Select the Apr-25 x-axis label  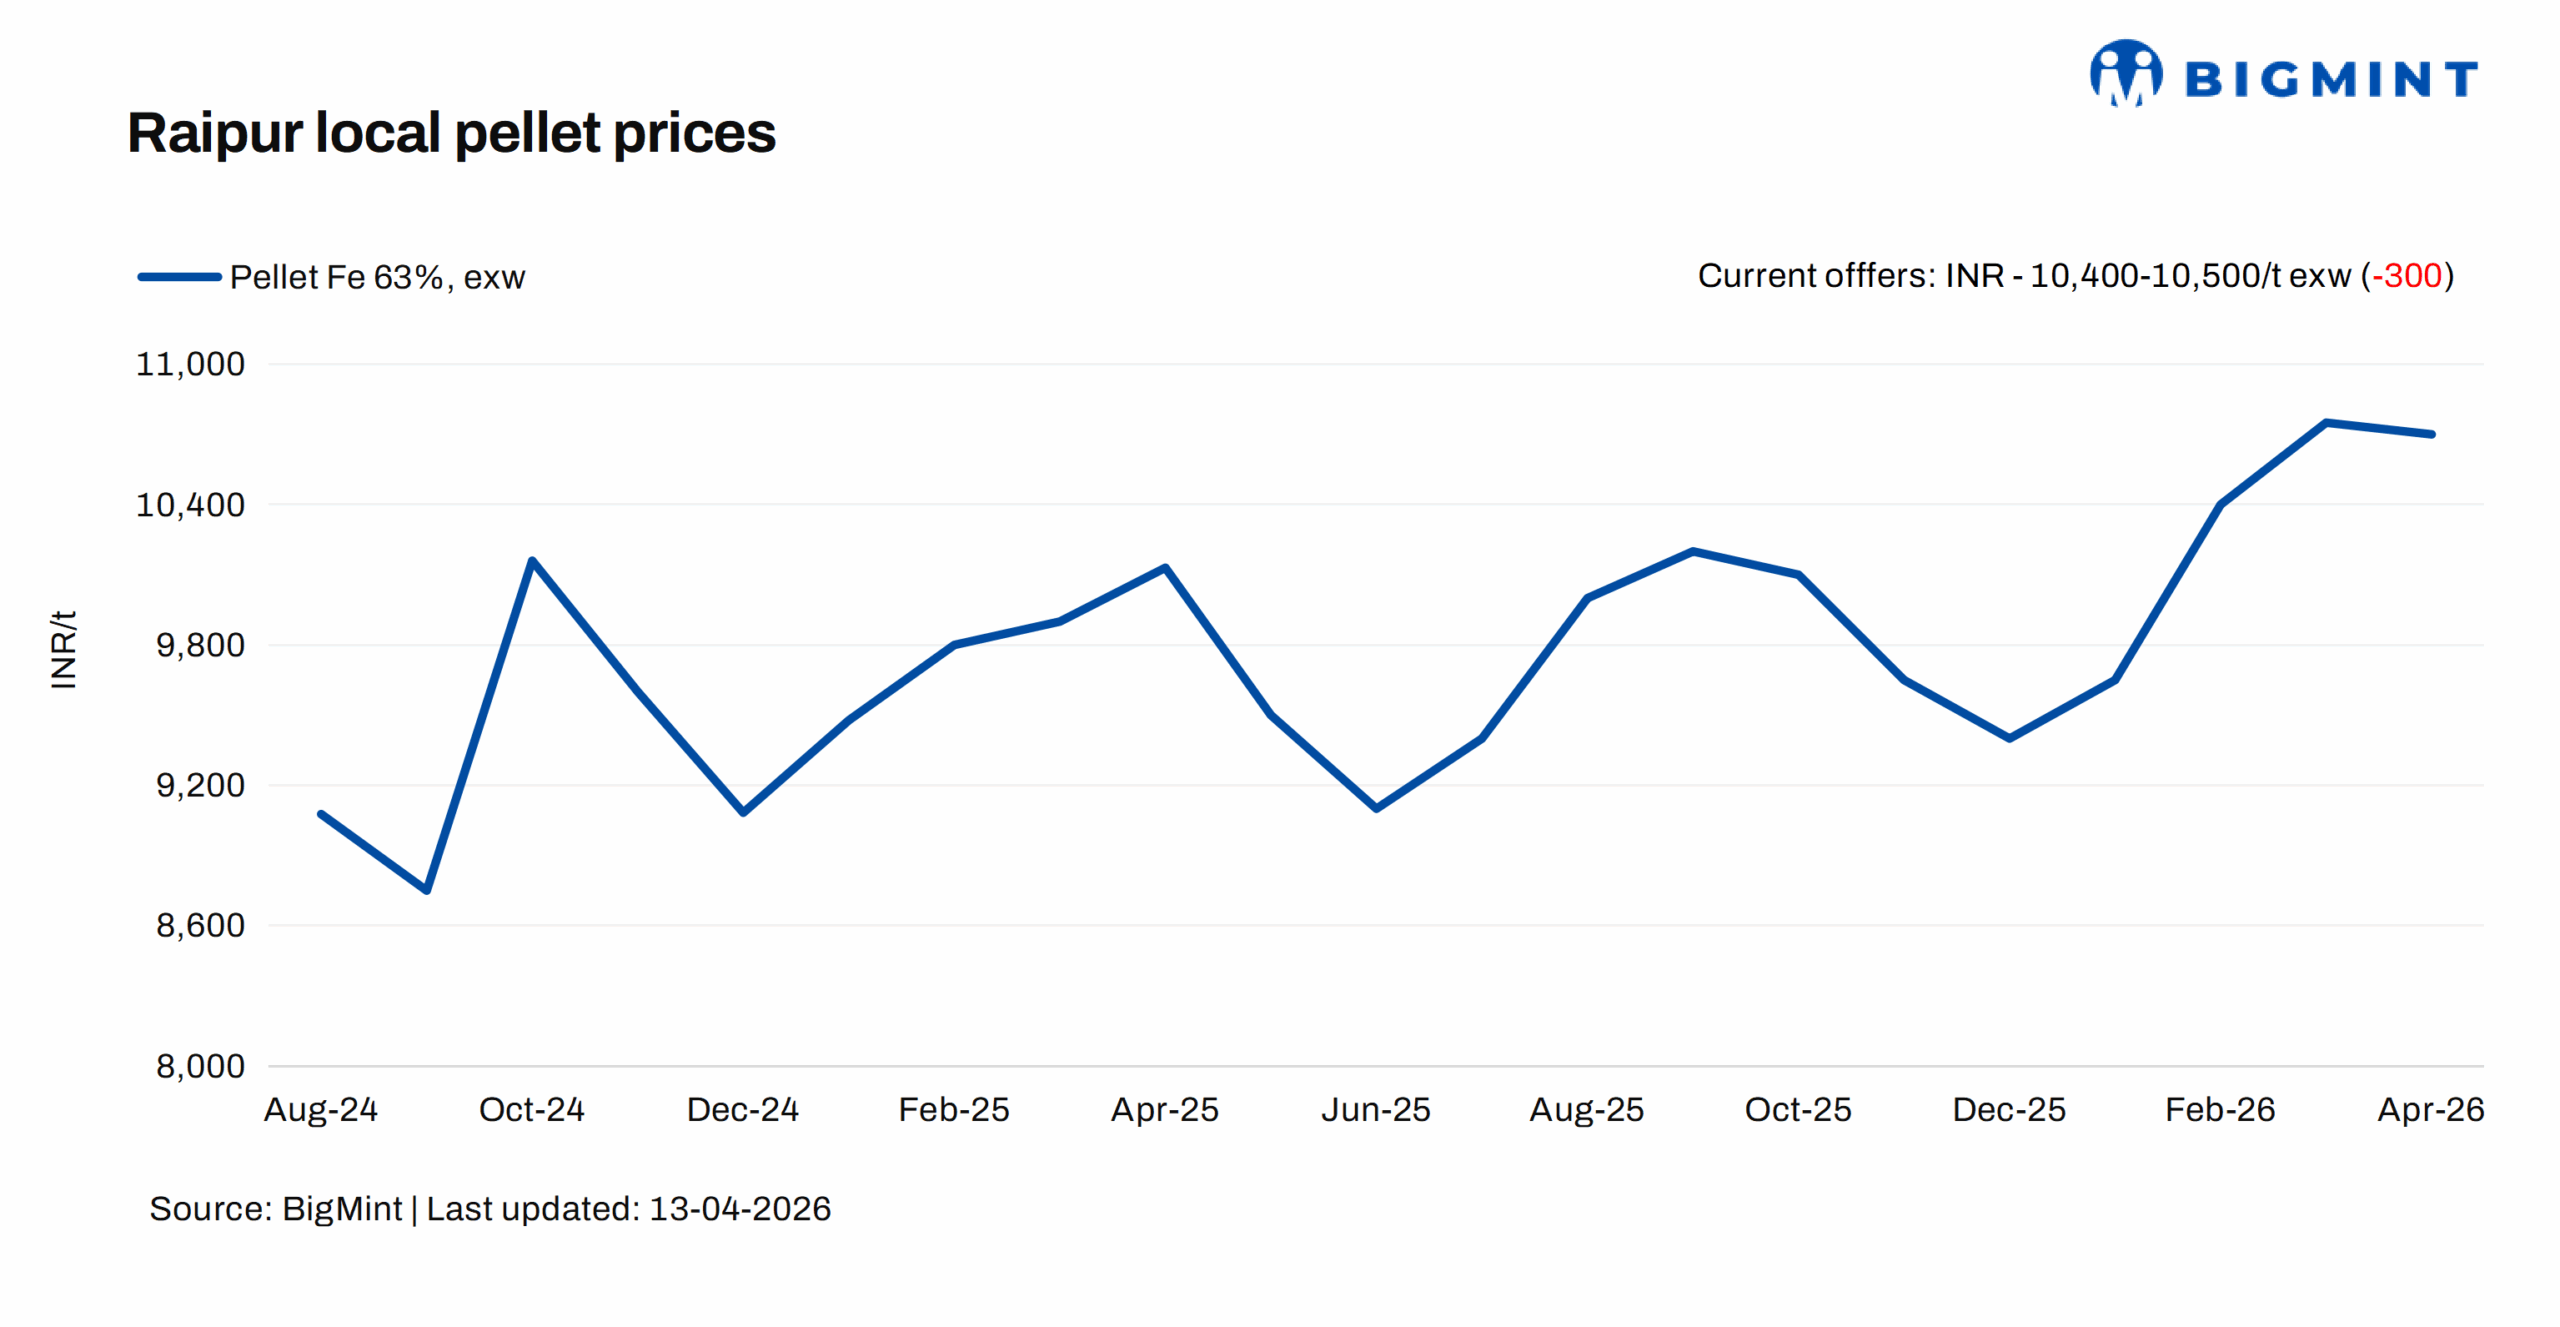tap(1164, 1110)
